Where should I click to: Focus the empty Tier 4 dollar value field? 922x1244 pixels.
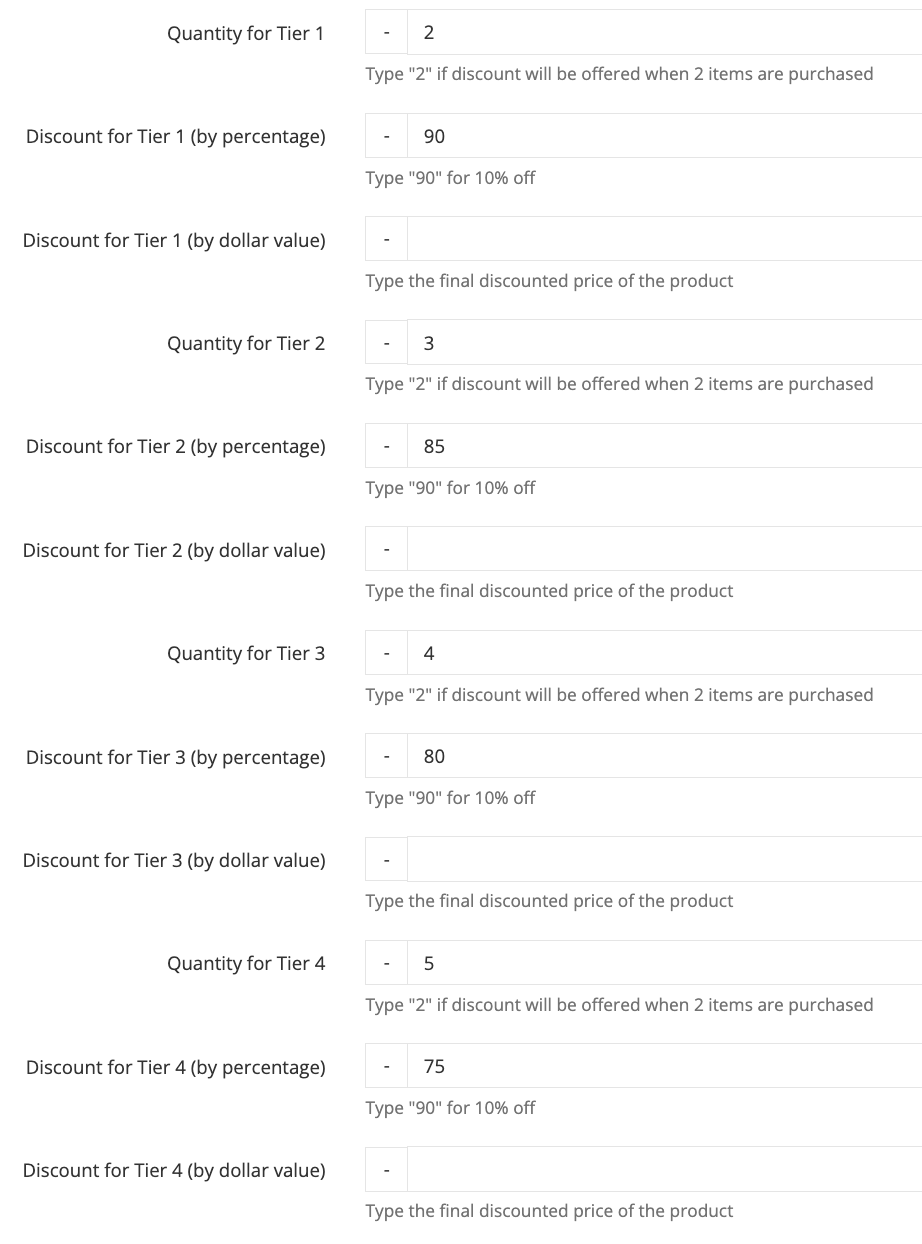pos(664,1169)
